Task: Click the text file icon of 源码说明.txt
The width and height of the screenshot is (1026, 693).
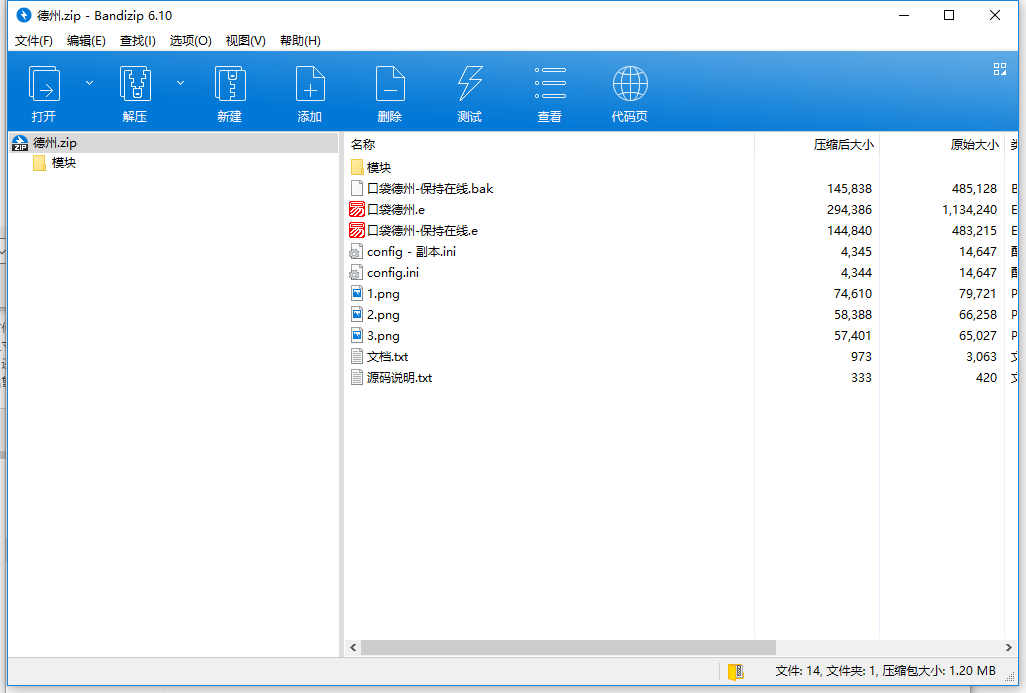Action: coord(357,378)
